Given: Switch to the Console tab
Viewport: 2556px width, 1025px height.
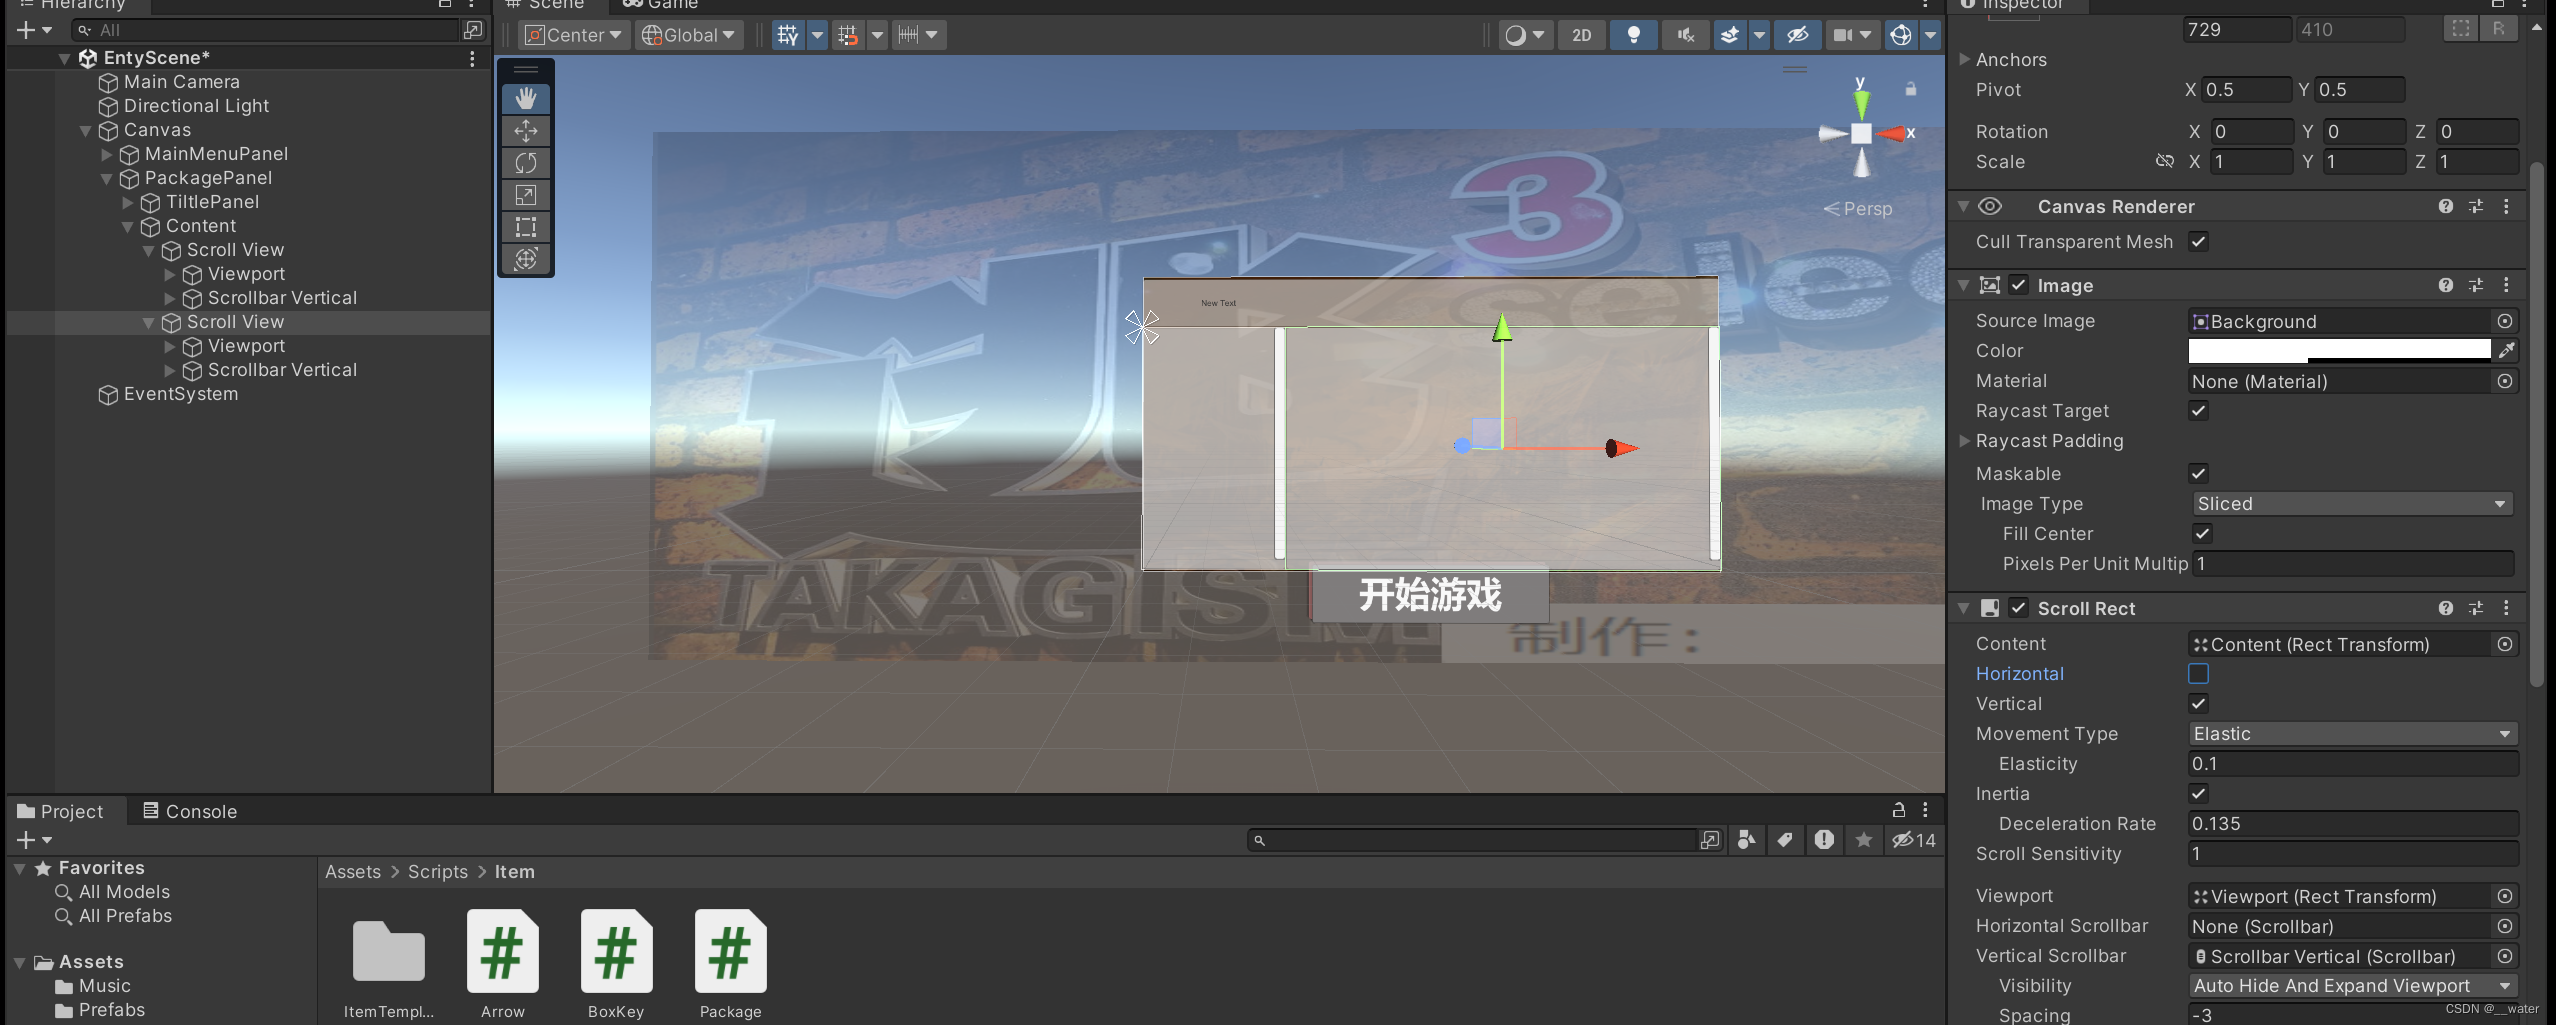Looking at the screenshot, I should coord(190,811).
